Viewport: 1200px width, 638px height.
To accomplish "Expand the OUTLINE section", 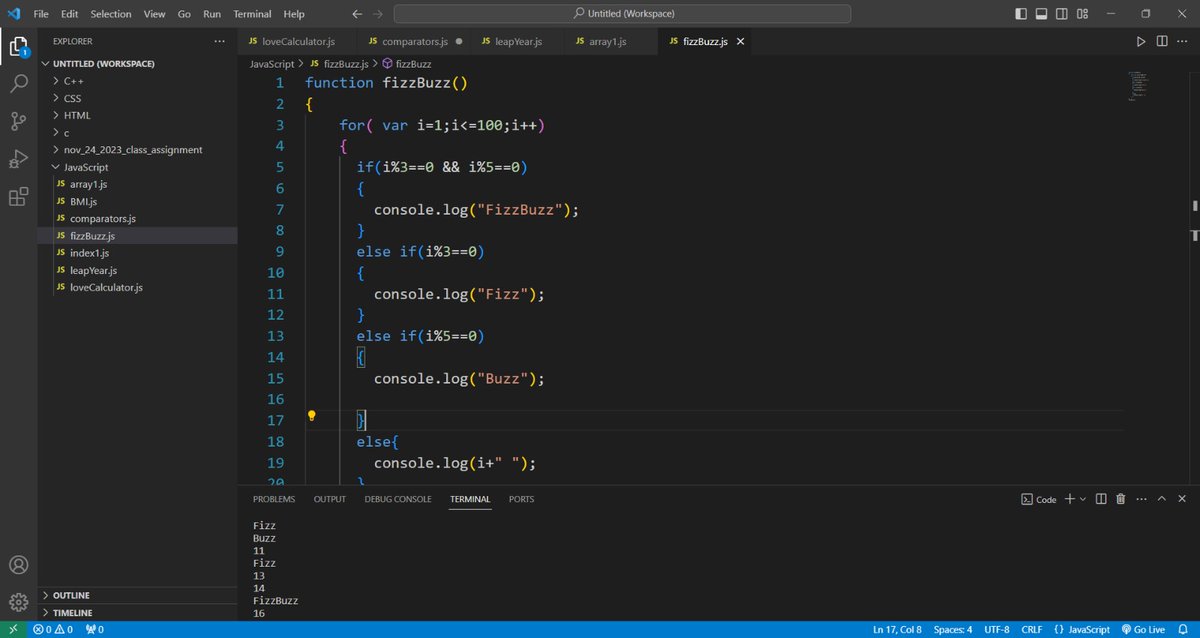I will (70, 595).
